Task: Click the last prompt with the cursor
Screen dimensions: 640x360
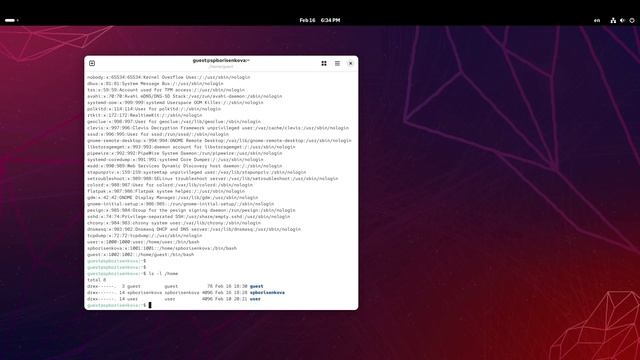Action: coord(119,305)
